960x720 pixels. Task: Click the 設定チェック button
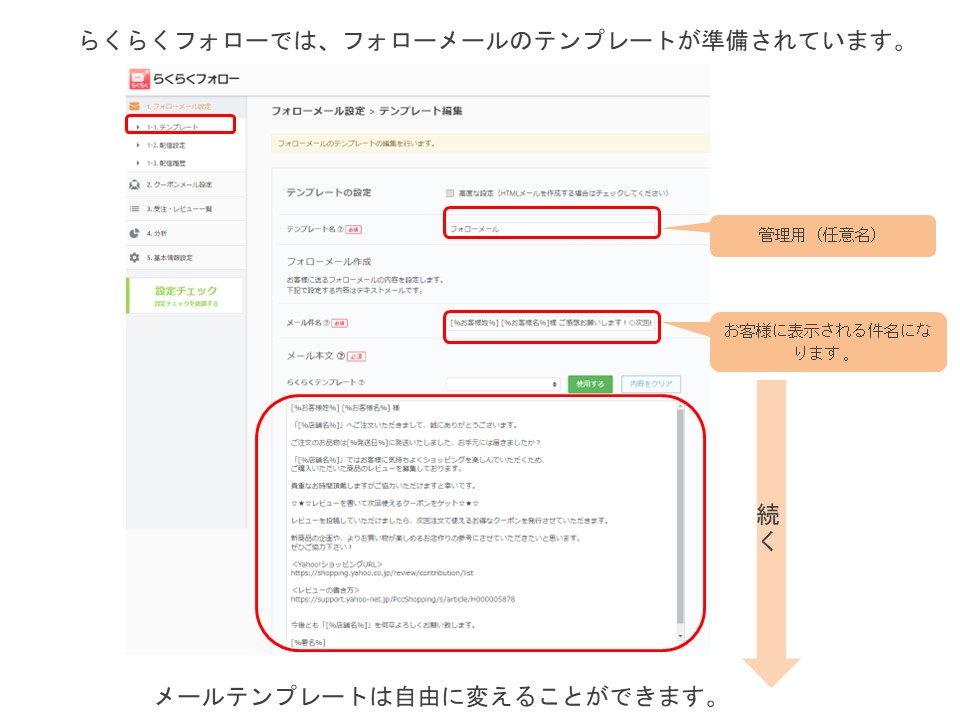[186, 295]
